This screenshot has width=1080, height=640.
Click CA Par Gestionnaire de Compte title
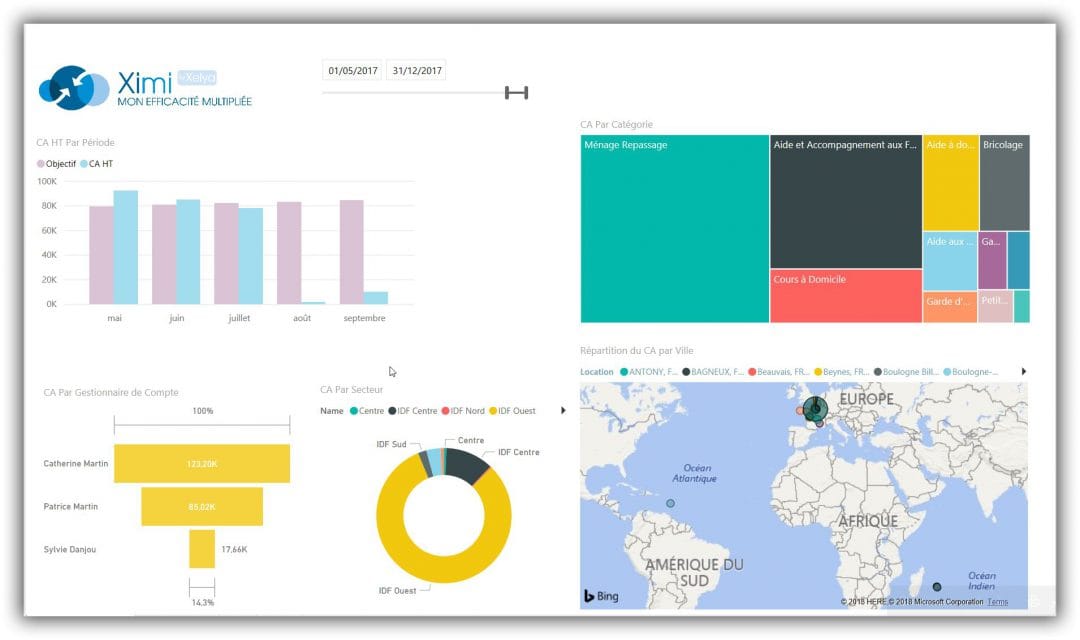[111, 393]
